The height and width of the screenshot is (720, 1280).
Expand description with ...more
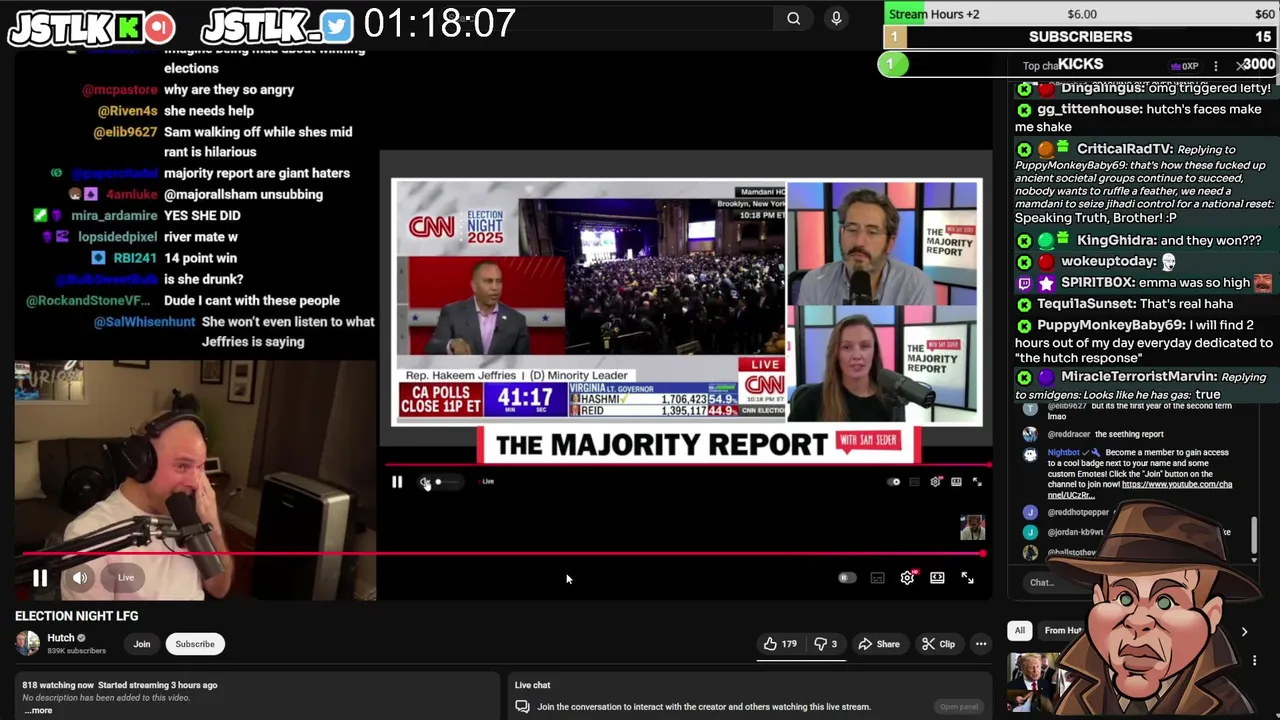[38, 710]
